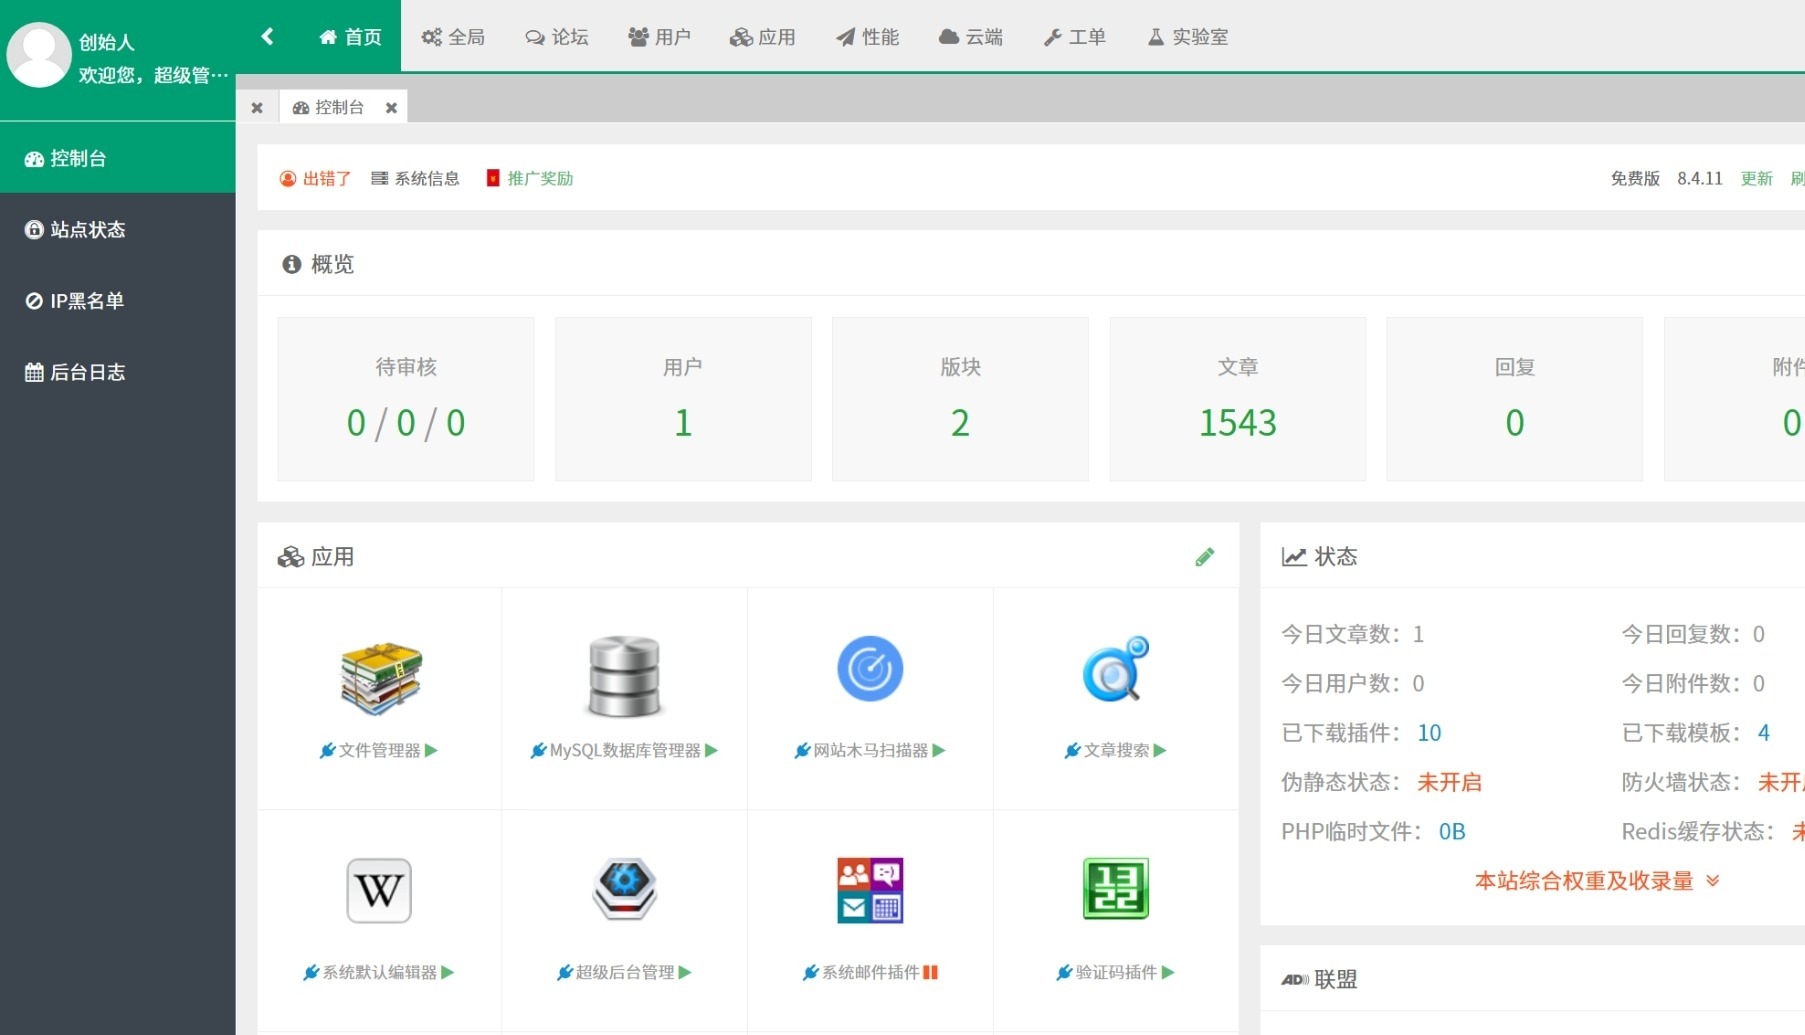Screen dimensions: 1805x1035
Task: Toggle the pause state of 系统邮件插件
Action: pyautogui.click(x=930, y=972)
